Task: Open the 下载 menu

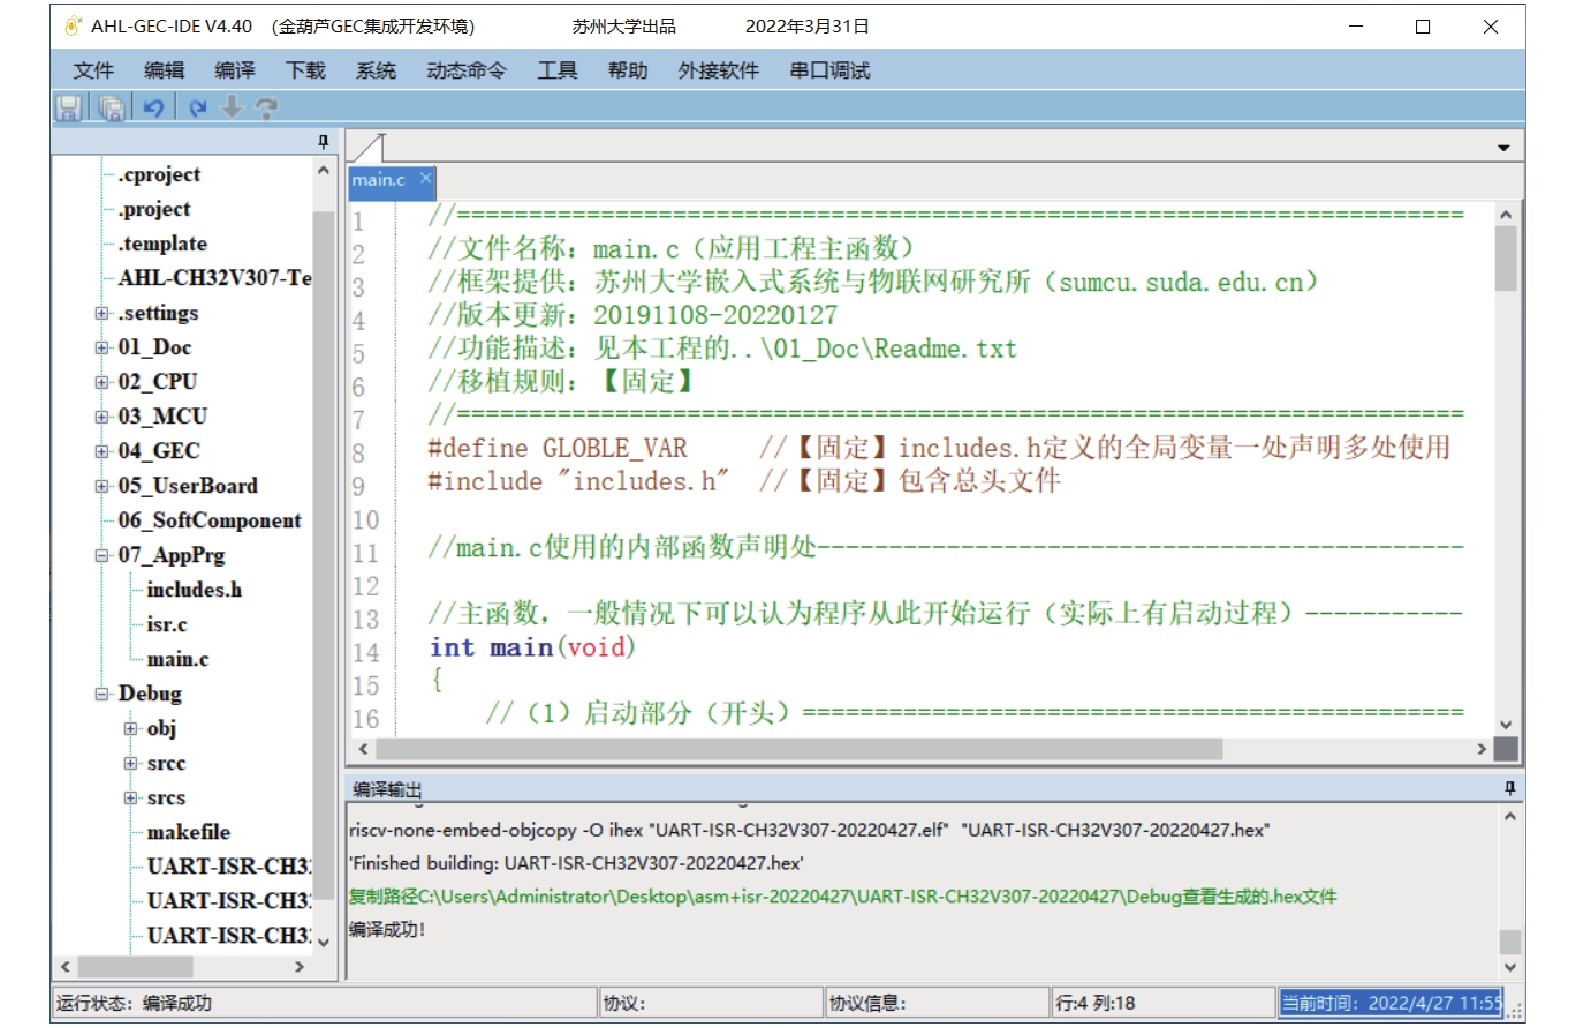Action: click(x=306, y=70)
